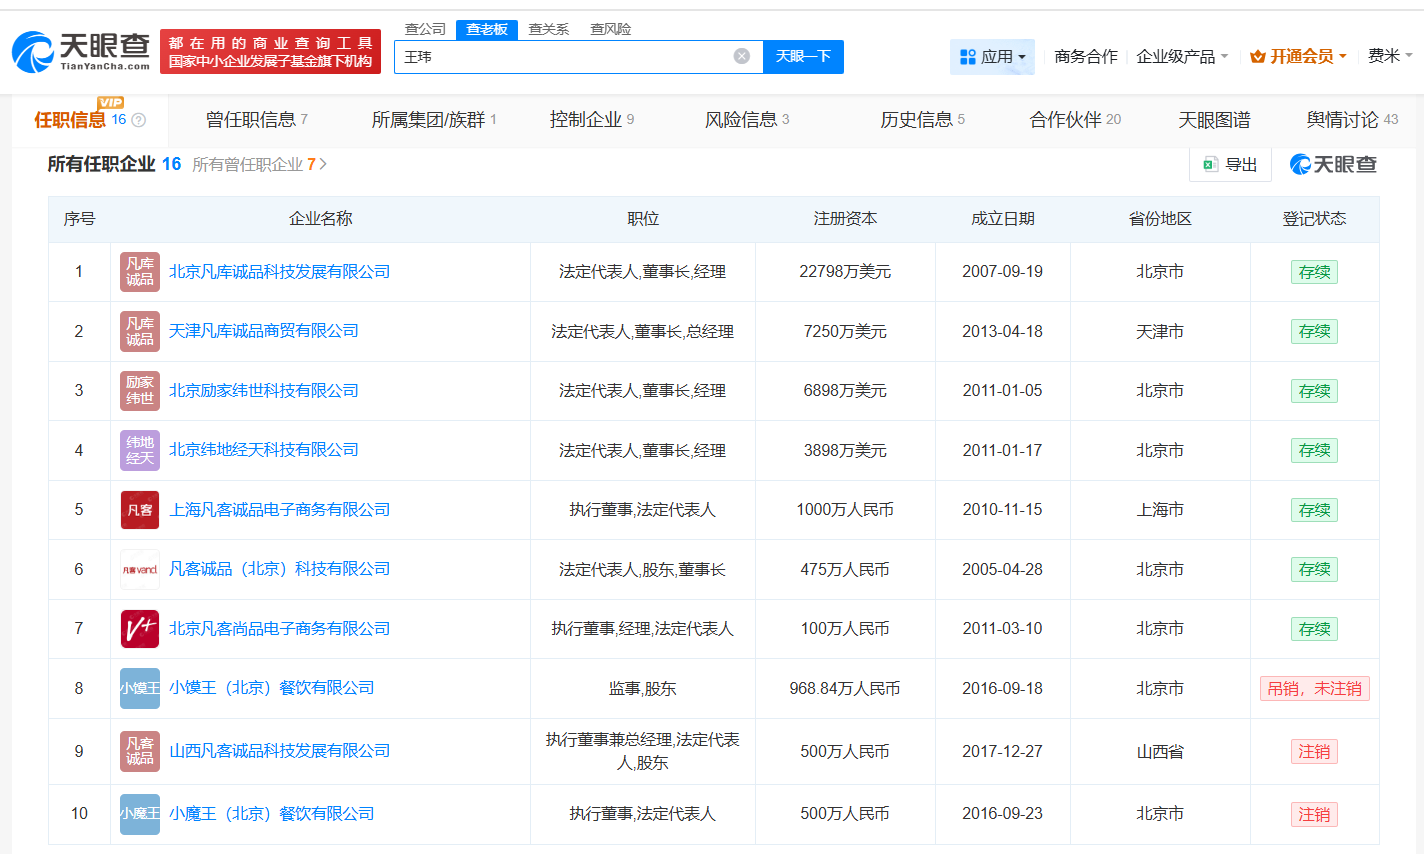Clear the search box with X icon
Screen dimensions: 1424x854
tap(741, 56)
